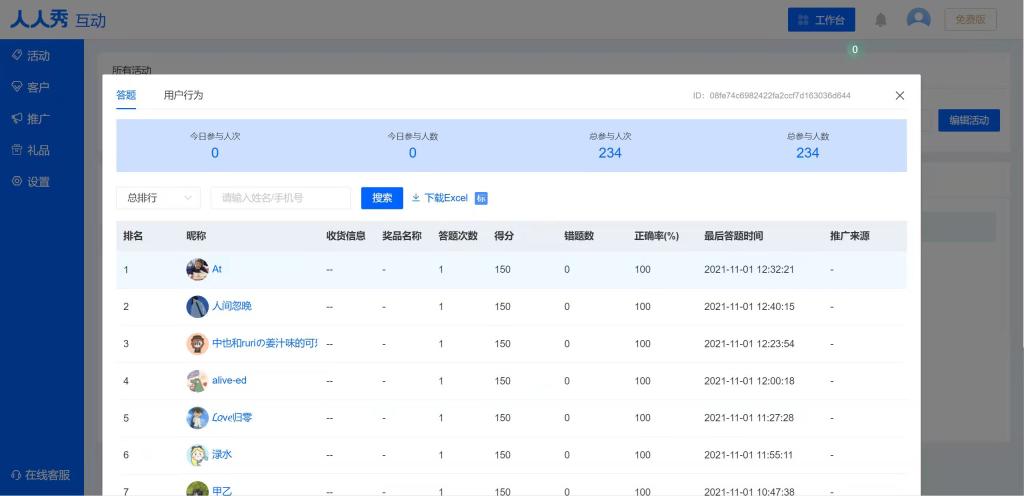Click the 排名 column header
Image resolution: width=1024 pixels, height=496 pixels.
coord(133,236)
